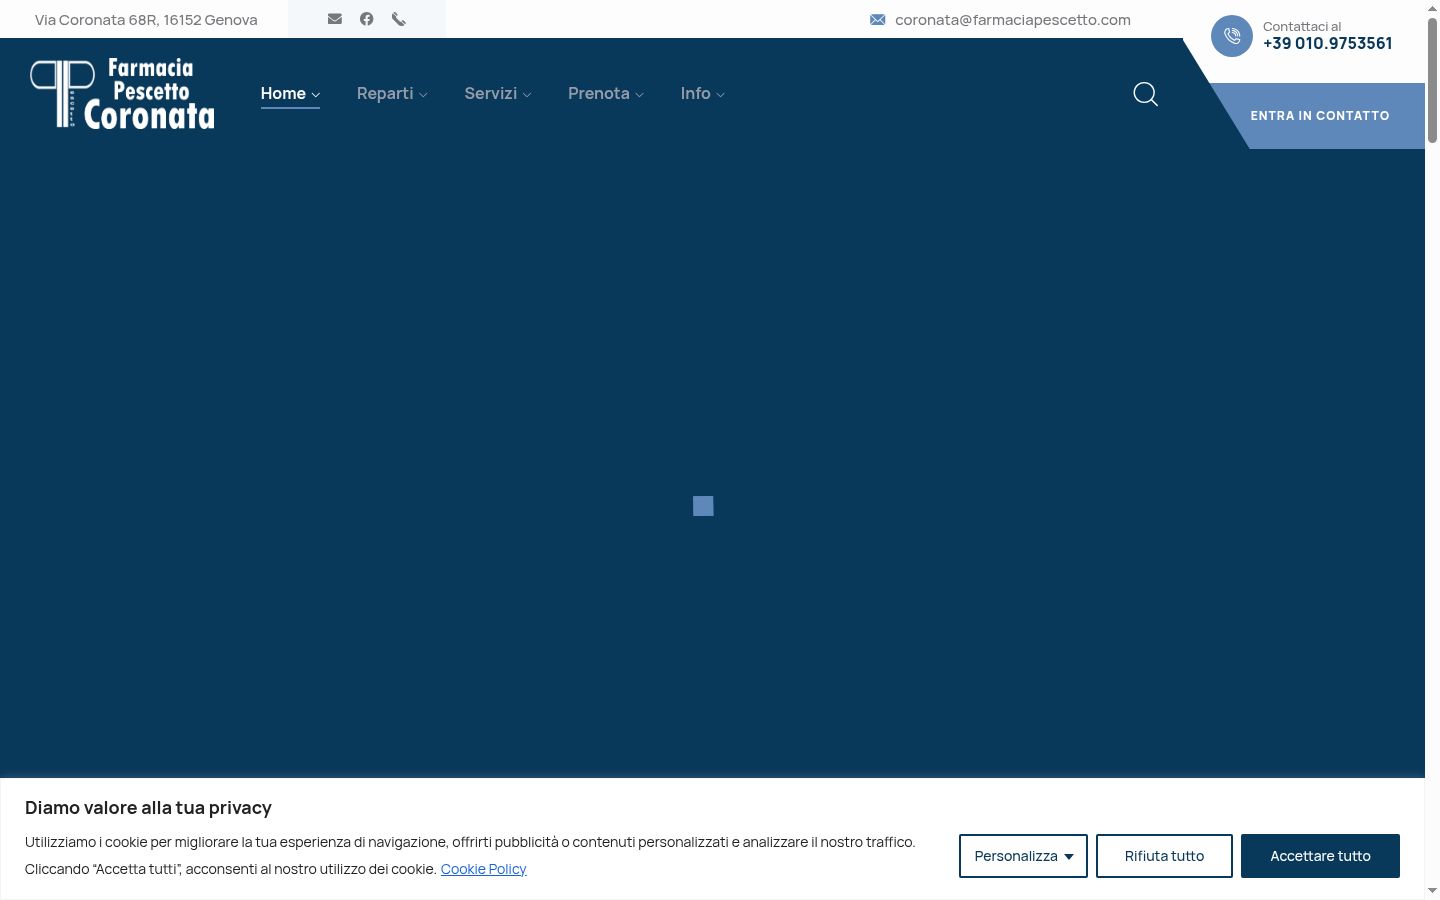Click the blue envelope icon beside email address
The width and height of the screenshot is (1440, 900).
pyautogui.click(x=878, y=20)
